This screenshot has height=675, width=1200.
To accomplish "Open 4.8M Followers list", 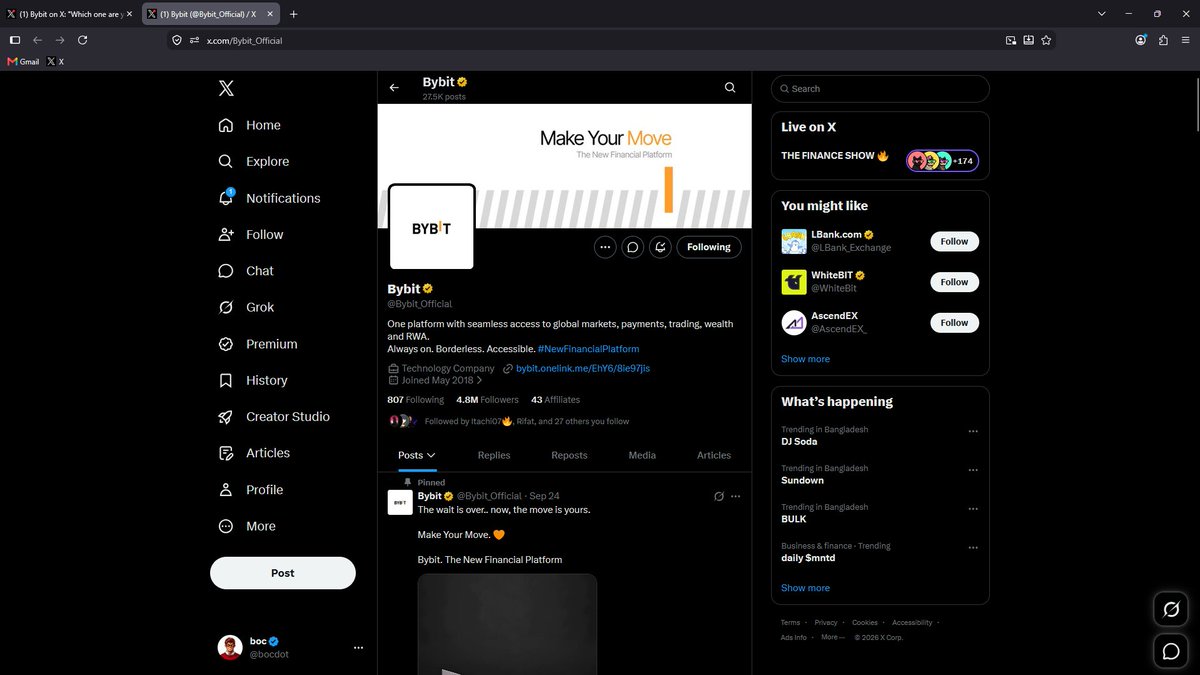I will (485, 400).
